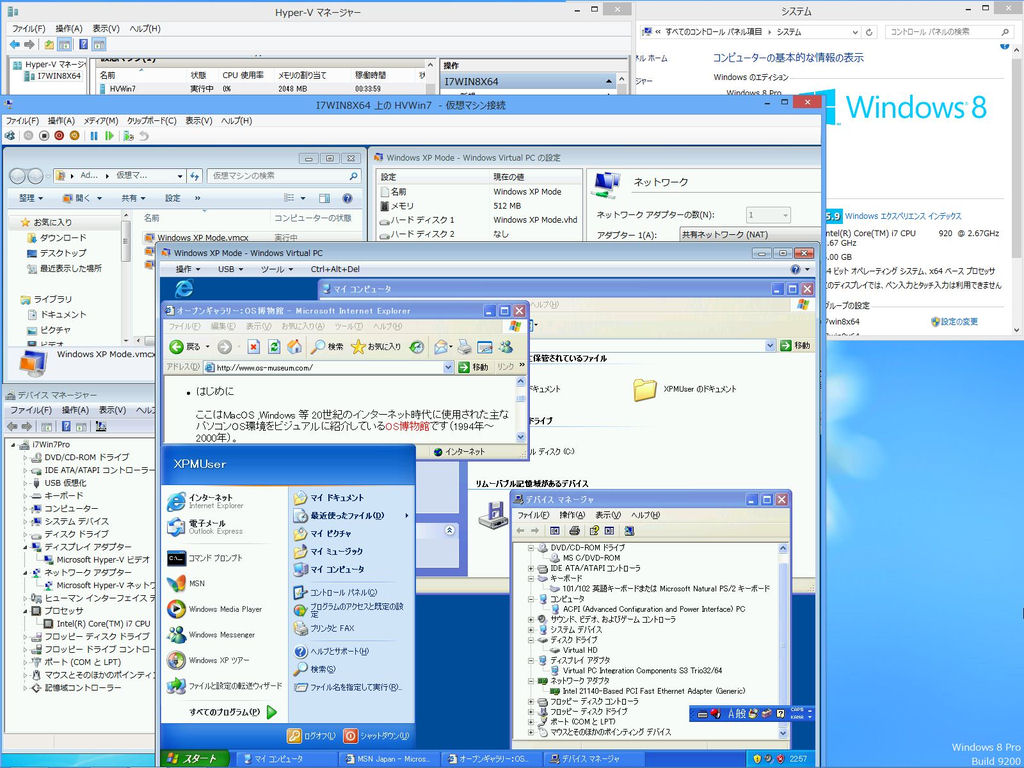The width and height of the screenshot is (1024, 768).
Task: Select the Windows XP Mode.vmcx file row
Action: [253, 238]
